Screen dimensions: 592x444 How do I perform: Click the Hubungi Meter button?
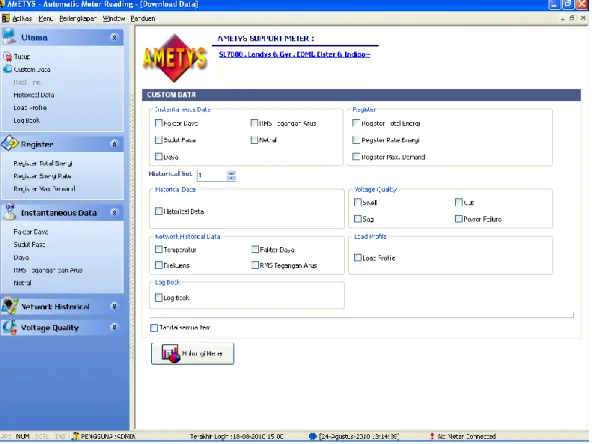coord(193,353)
